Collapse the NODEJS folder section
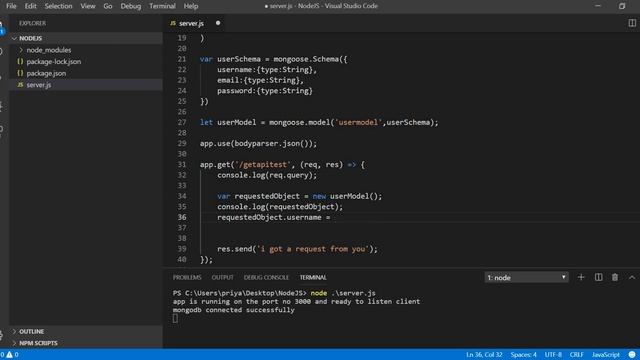Viewport: 640px width, 360px height. pyautogui.click(x=86, y=38)
